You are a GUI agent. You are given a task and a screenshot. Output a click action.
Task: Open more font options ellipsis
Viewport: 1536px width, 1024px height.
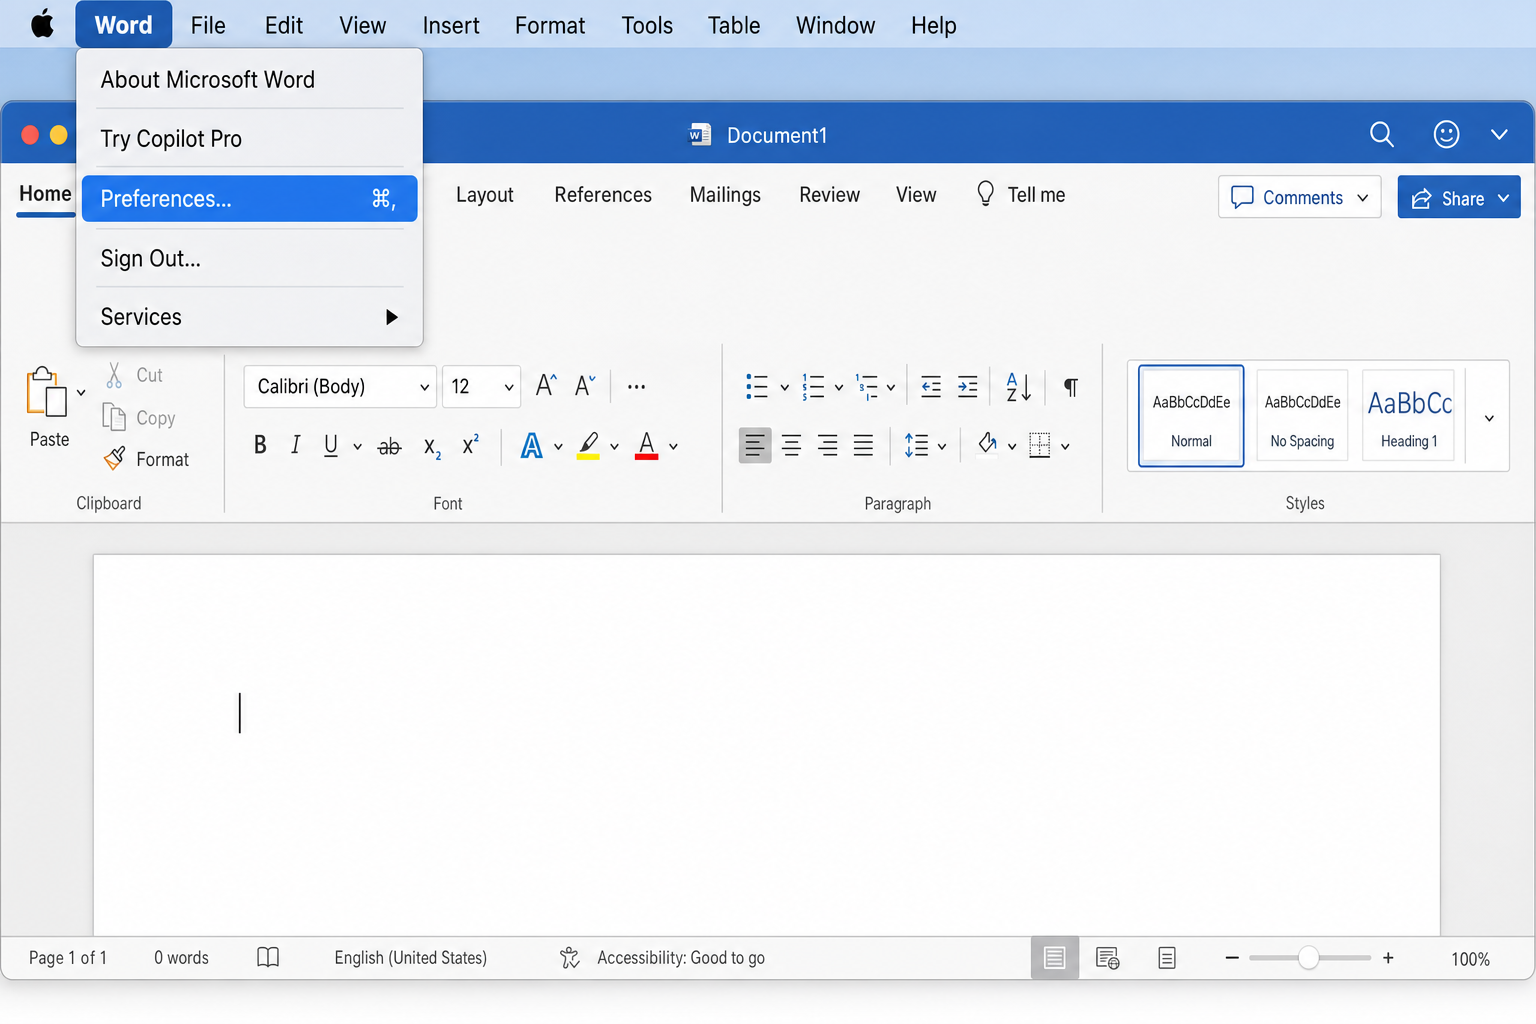point(636,386)
